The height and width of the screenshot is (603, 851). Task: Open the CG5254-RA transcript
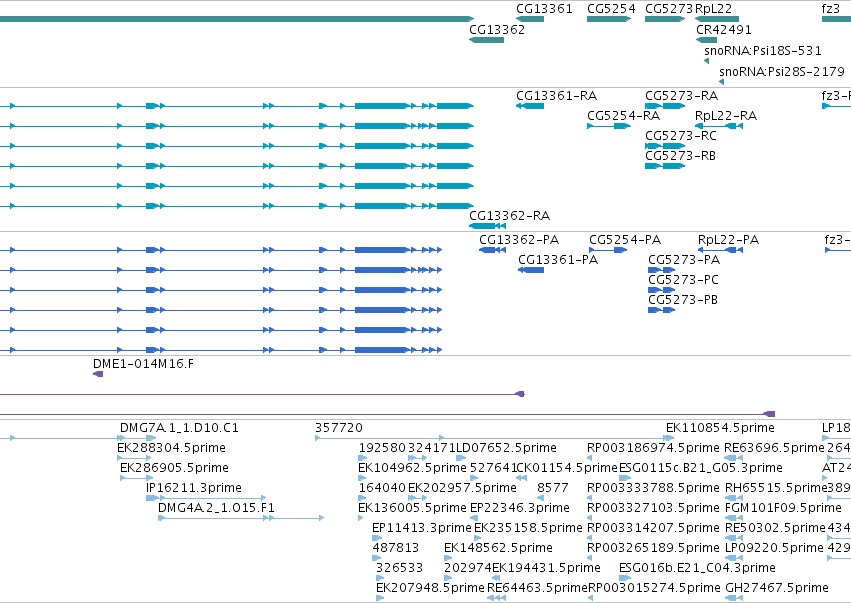pos(609,126)
